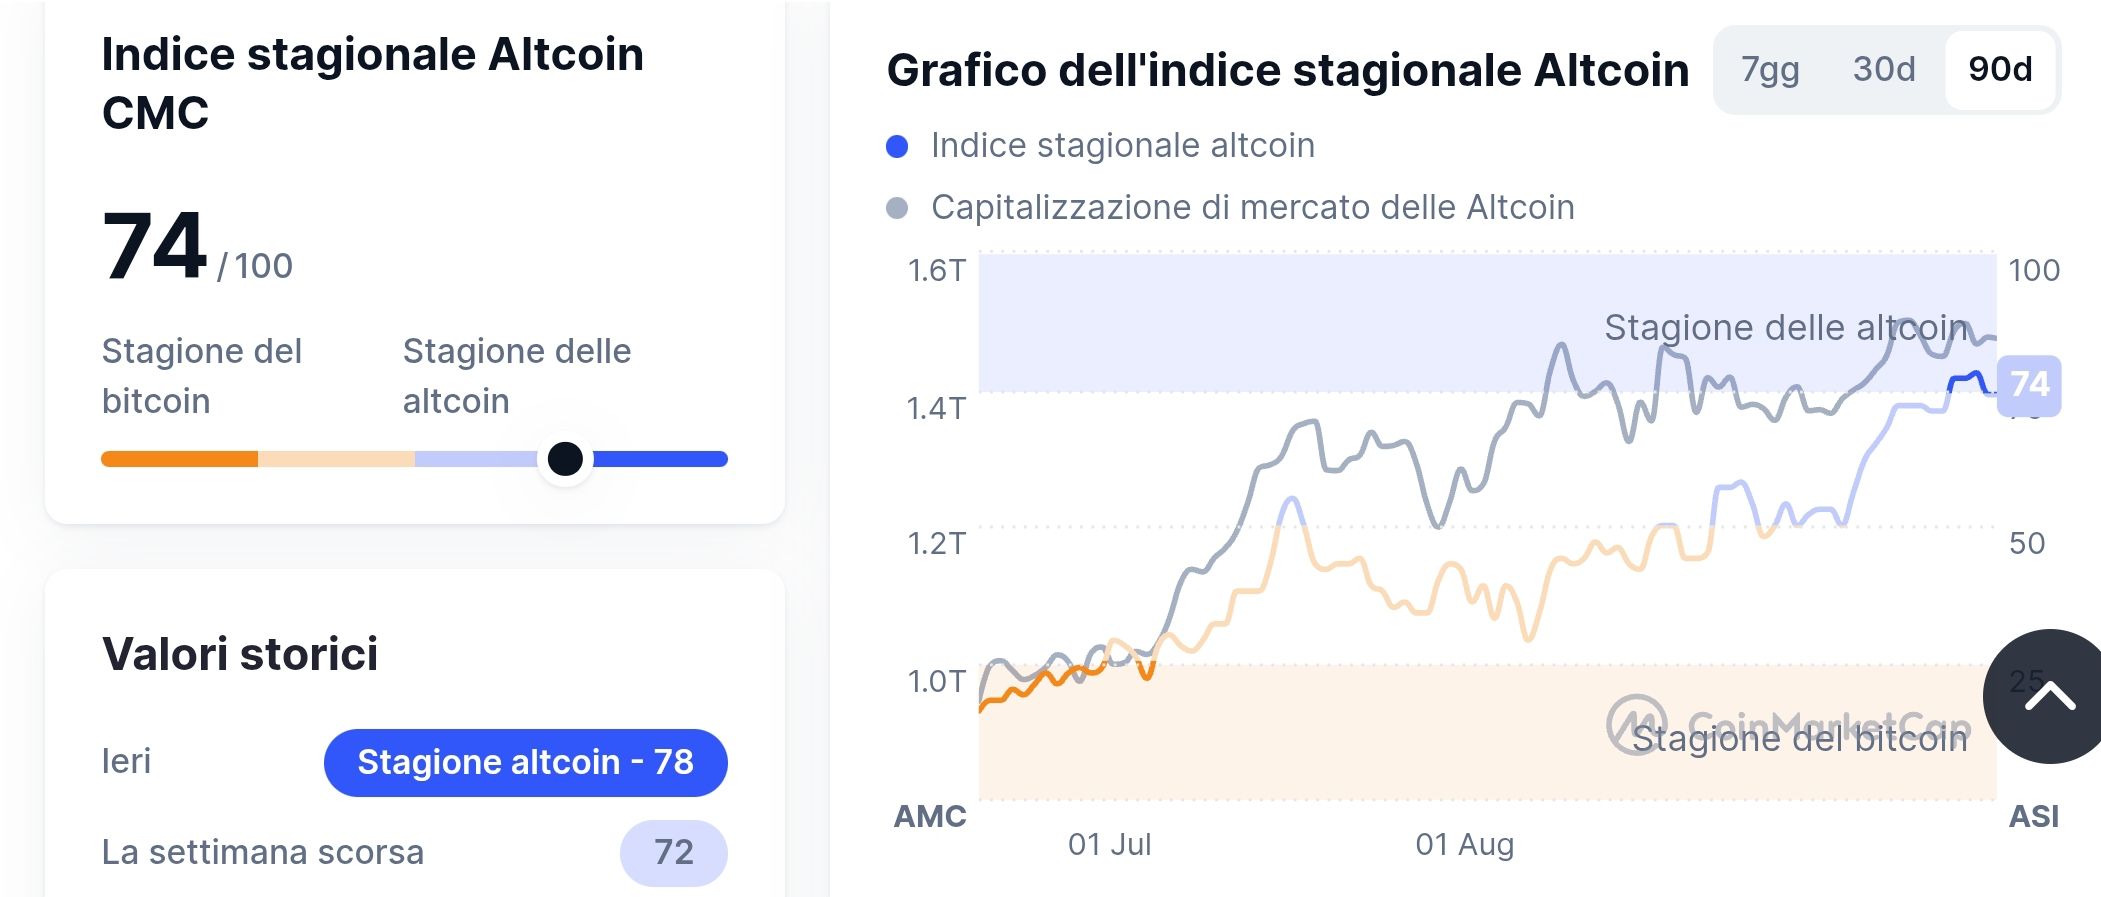Click the Stagione delle altcoin chart zone label
2101x897 pixels.
point(1786,328)
